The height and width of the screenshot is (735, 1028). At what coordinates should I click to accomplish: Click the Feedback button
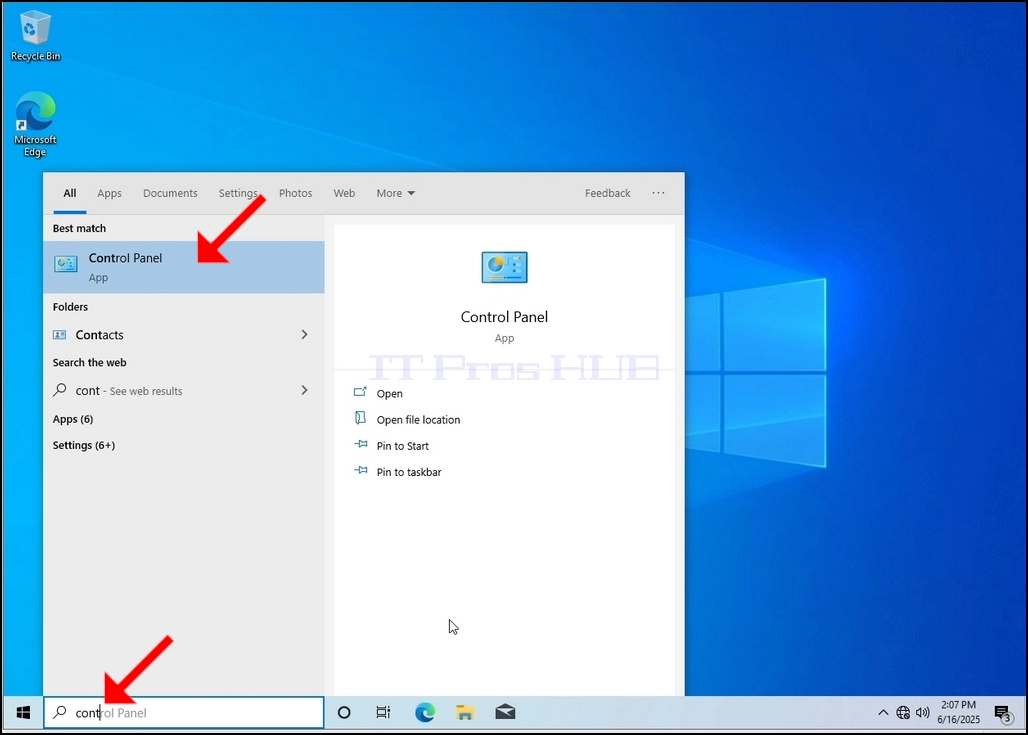608,193
